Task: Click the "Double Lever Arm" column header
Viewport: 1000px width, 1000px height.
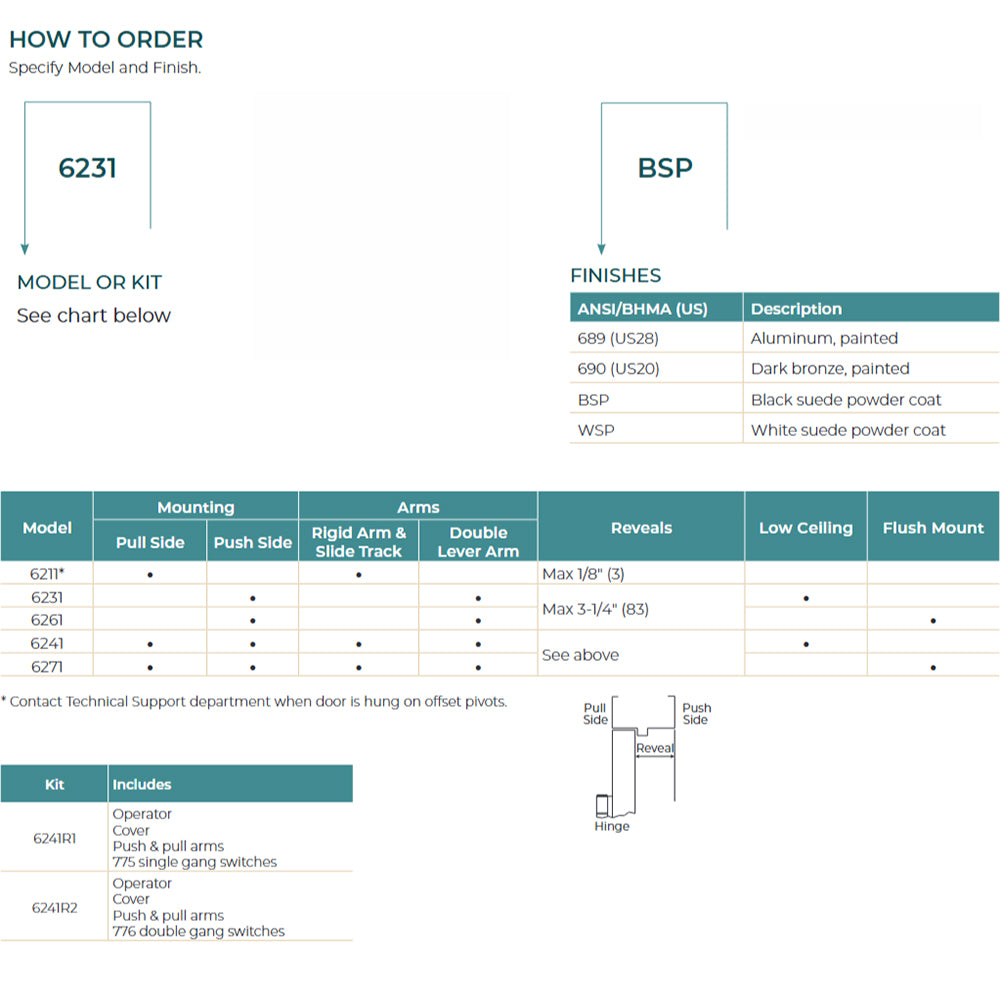Action: 478,542
